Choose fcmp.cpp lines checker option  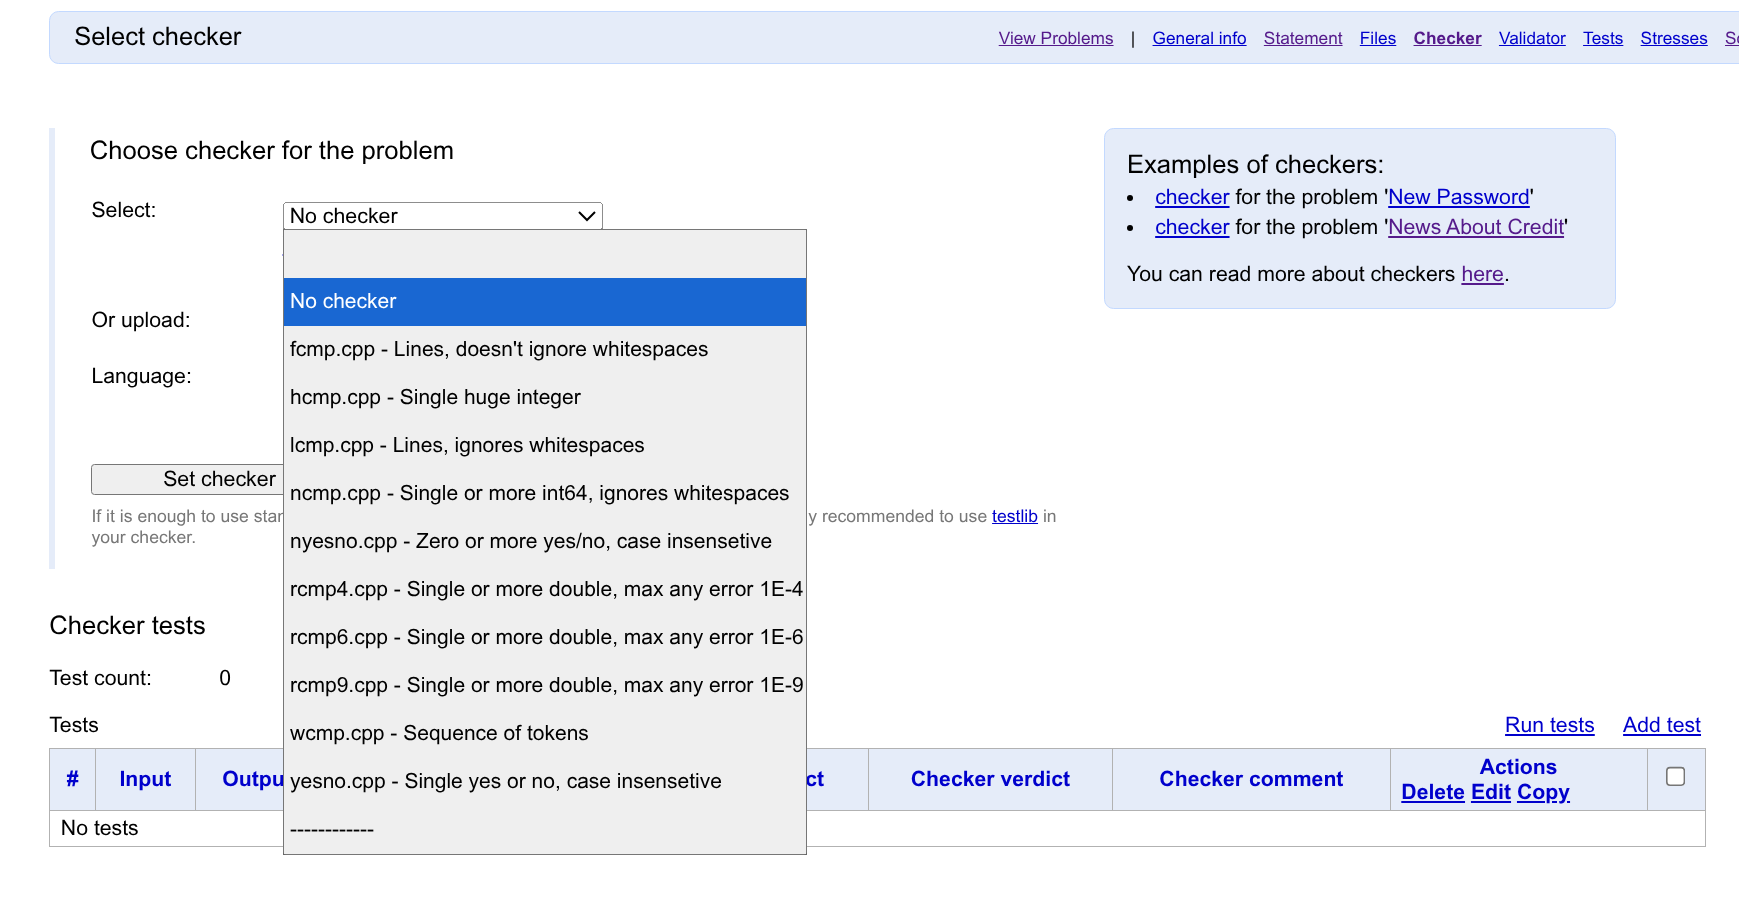coord(498,349)
